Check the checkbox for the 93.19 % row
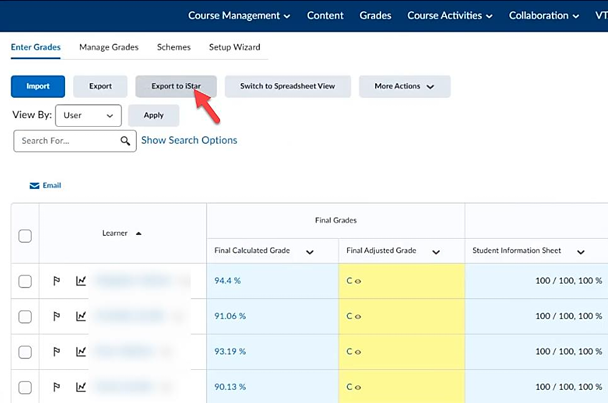The image size is (608, 403). point(25,352)
